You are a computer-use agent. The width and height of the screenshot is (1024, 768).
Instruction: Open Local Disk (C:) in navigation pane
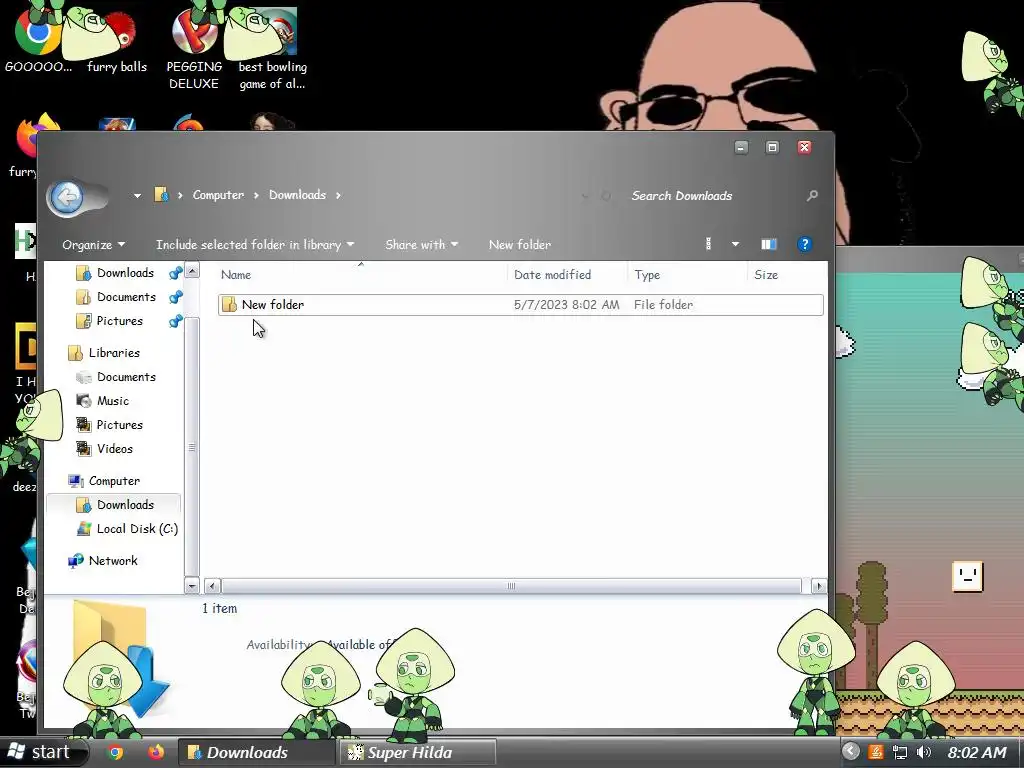pos(137,529)
